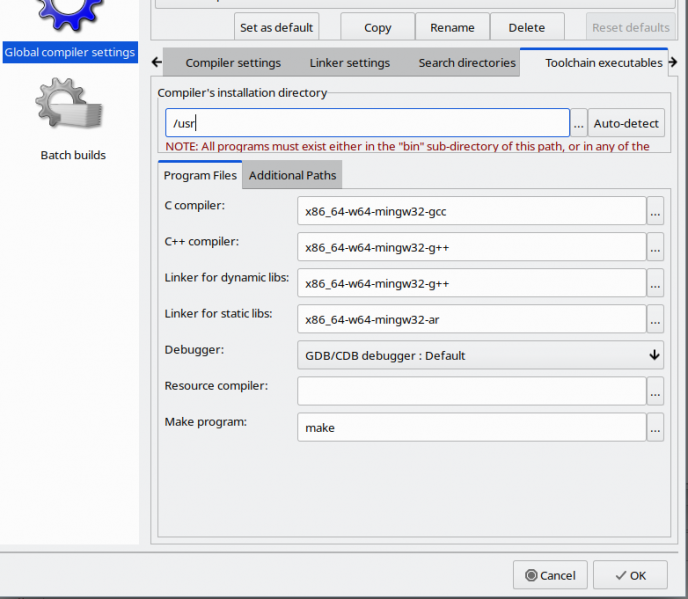Image resolution: width=688 pixels, height=599 pixels.
Task: Switch to Linker settings tab
Action: click(350, 63)
